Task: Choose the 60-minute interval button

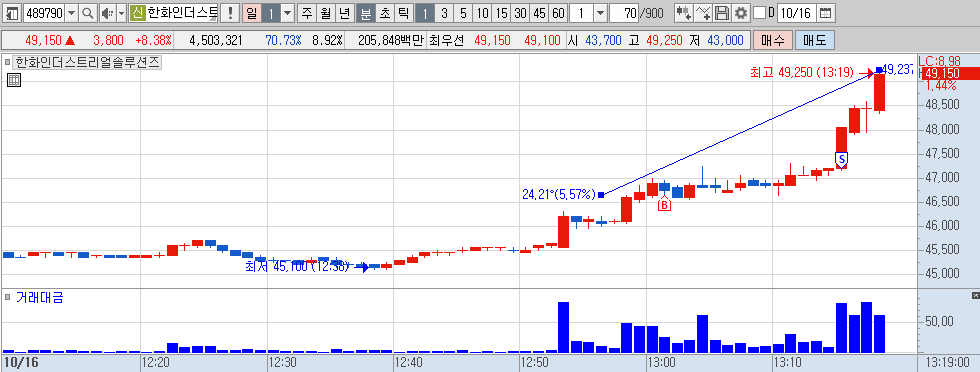Action: click(x=559, y=13)
